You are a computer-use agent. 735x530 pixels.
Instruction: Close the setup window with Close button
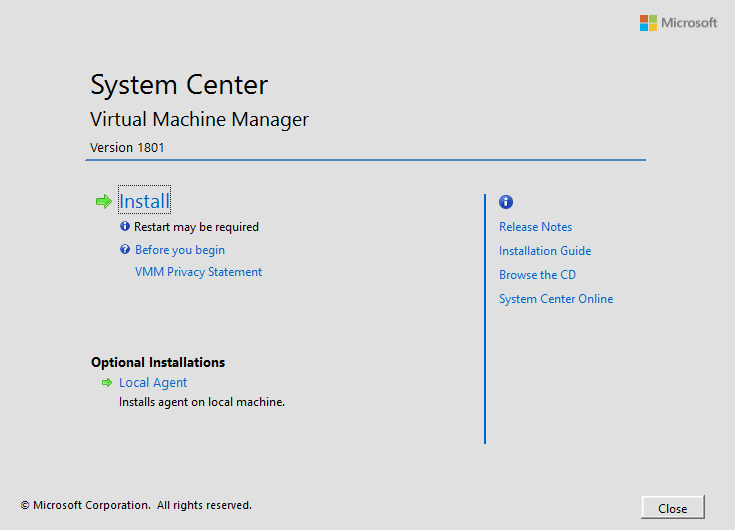(x=673, y=508)
